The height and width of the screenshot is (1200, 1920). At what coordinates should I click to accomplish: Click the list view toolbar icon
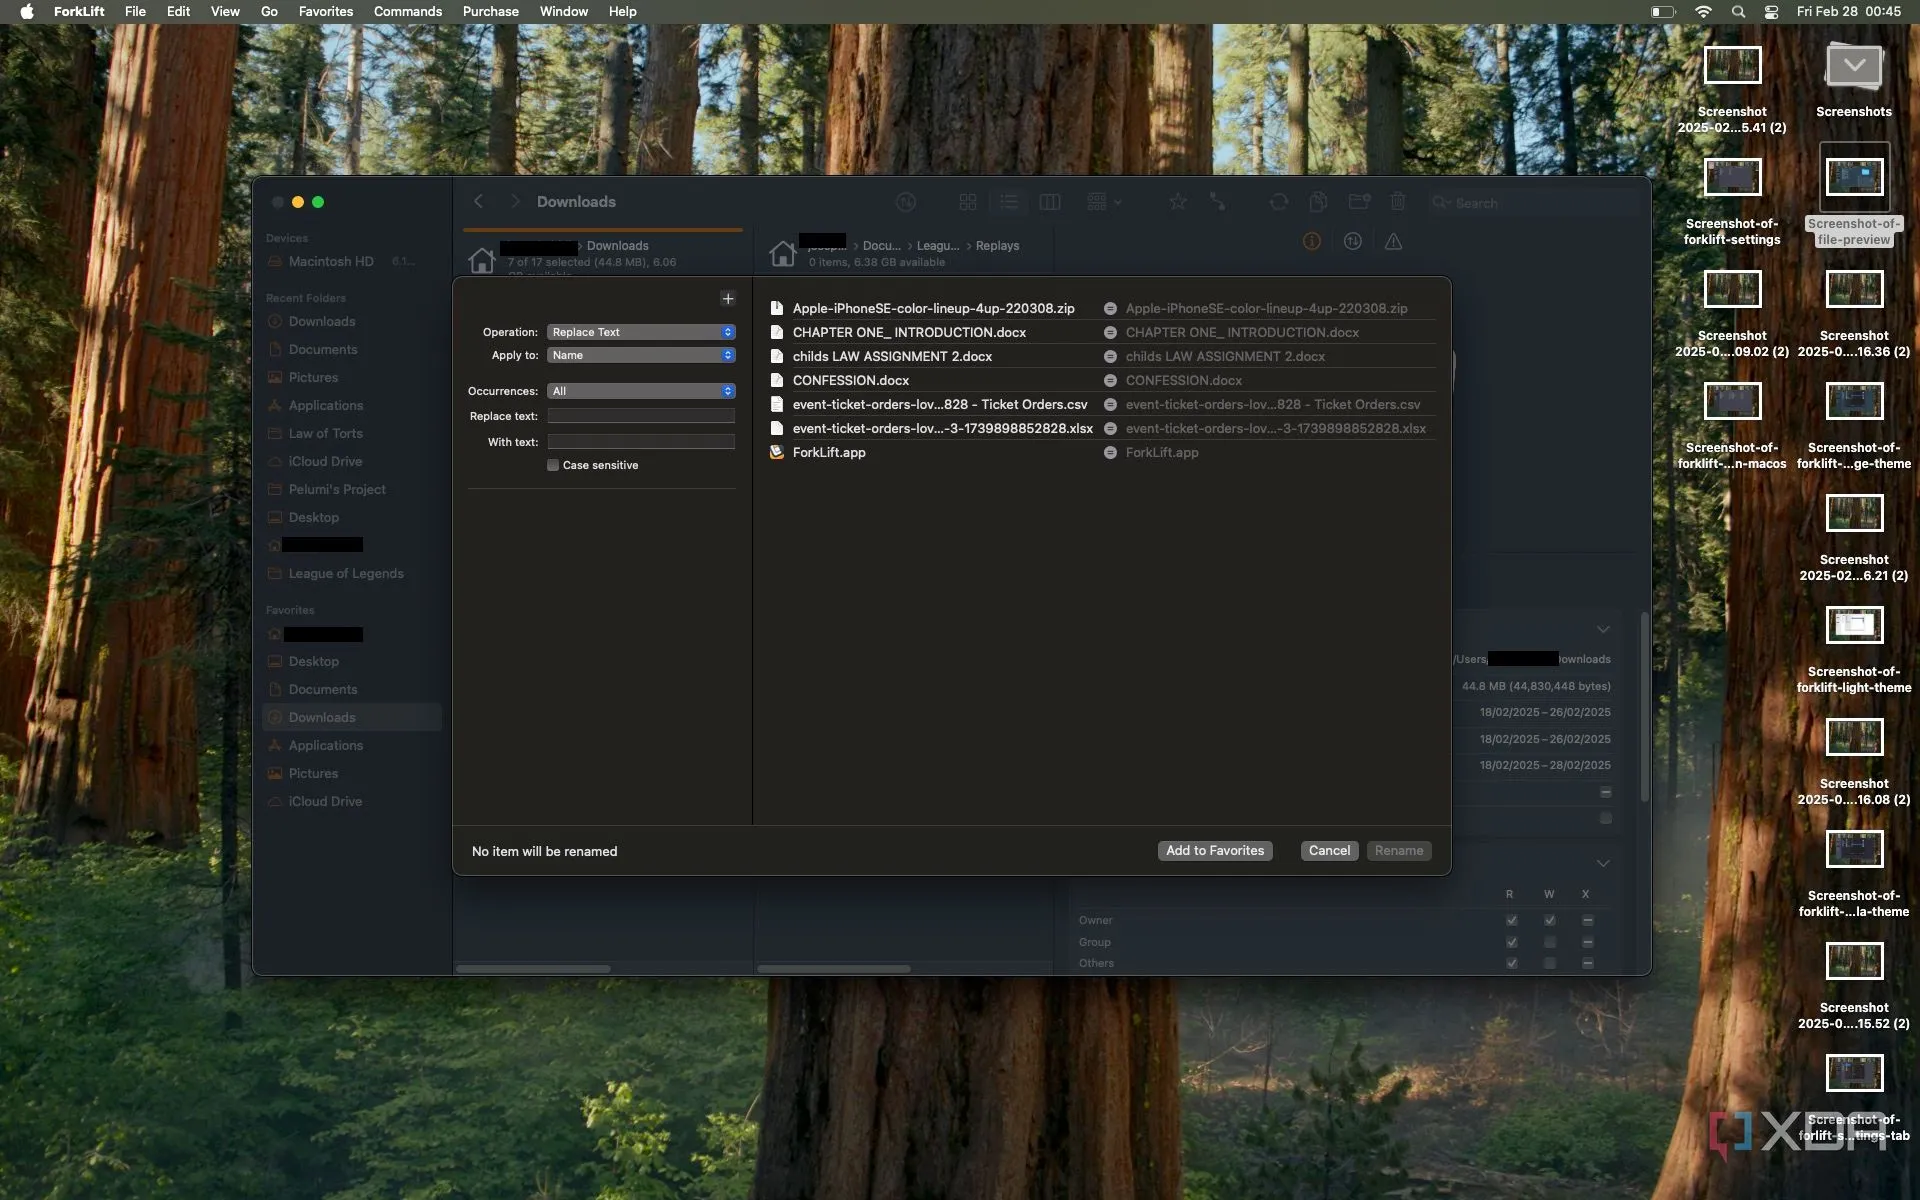point(1008,202)
